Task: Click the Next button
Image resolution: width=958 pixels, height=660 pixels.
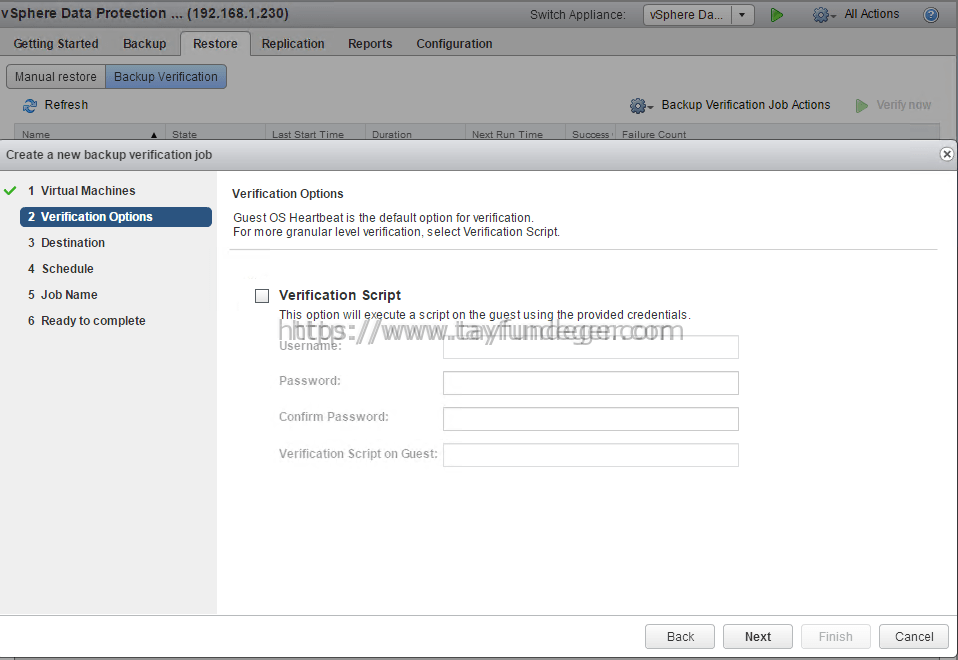Action: pyautogui.click(x=758, y=637)
